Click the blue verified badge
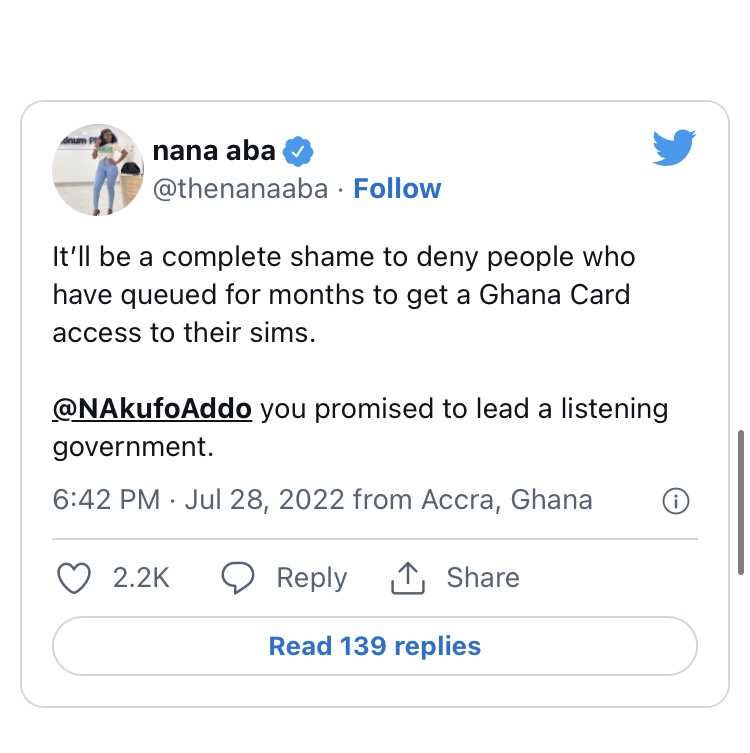This screenshot has height=753, width=750. click(x=298, y=151)
